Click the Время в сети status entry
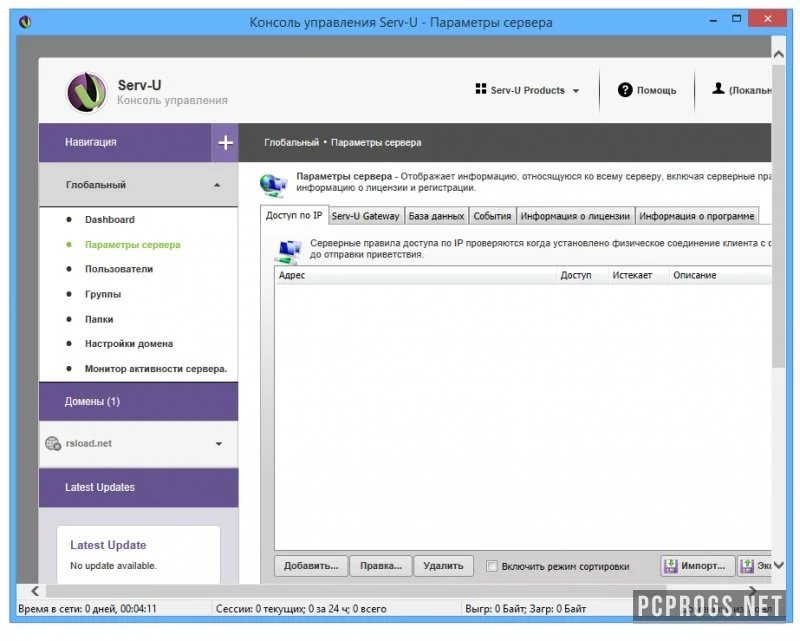800x641 pixels. point(87,609)
